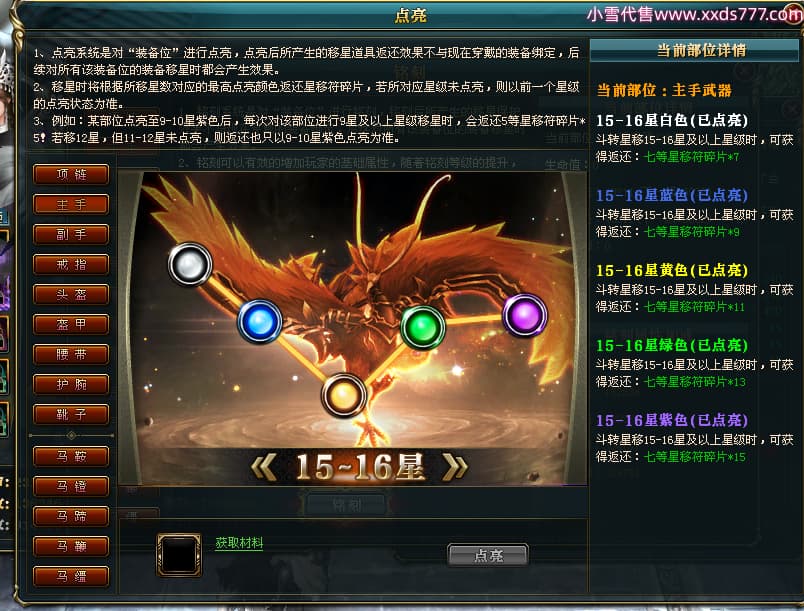
Task: Pick the 靴子 equipment slot
Action: (71, 414)
